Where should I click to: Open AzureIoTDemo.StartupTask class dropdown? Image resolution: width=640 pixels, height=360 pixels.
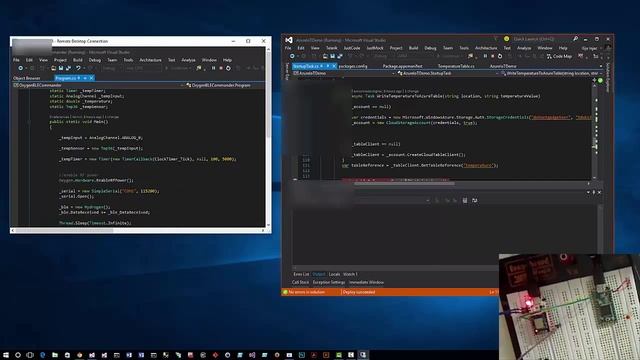(497, 73)
